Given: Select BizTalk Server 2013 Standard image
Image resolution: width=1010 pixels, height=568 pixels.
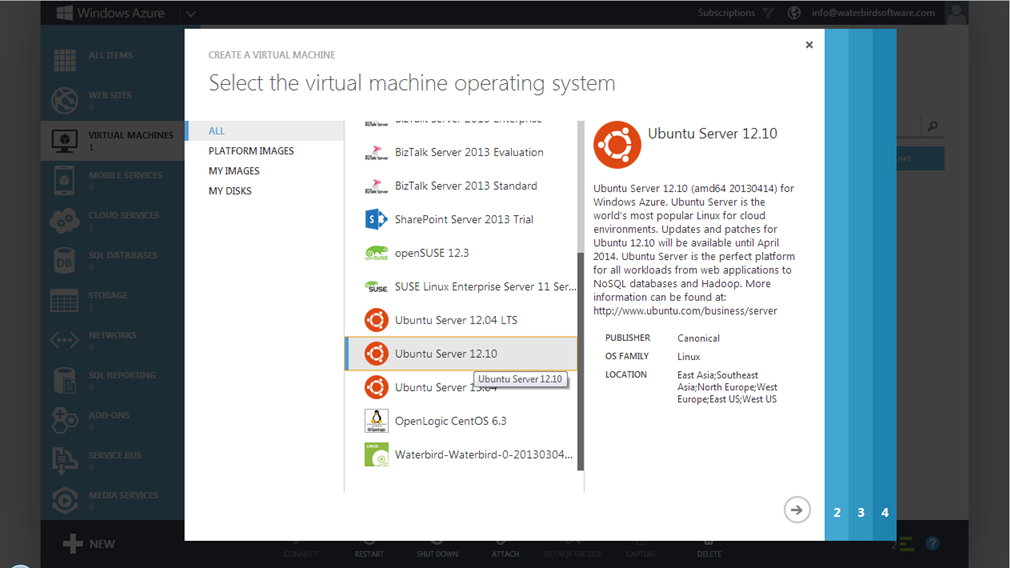Looking at the screenshot, I should click(x=461, y=185).
